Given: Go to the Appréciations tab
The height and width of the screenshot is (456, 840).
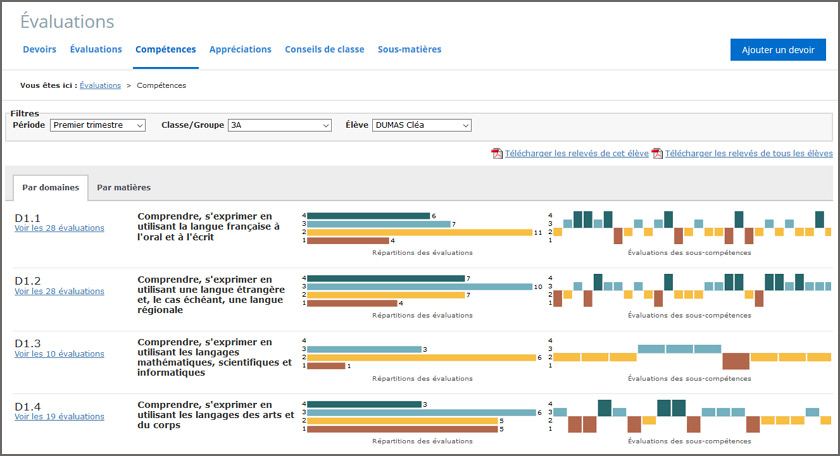Looking at the screenshot, I should pyautogui.click(x=240, y=49).
